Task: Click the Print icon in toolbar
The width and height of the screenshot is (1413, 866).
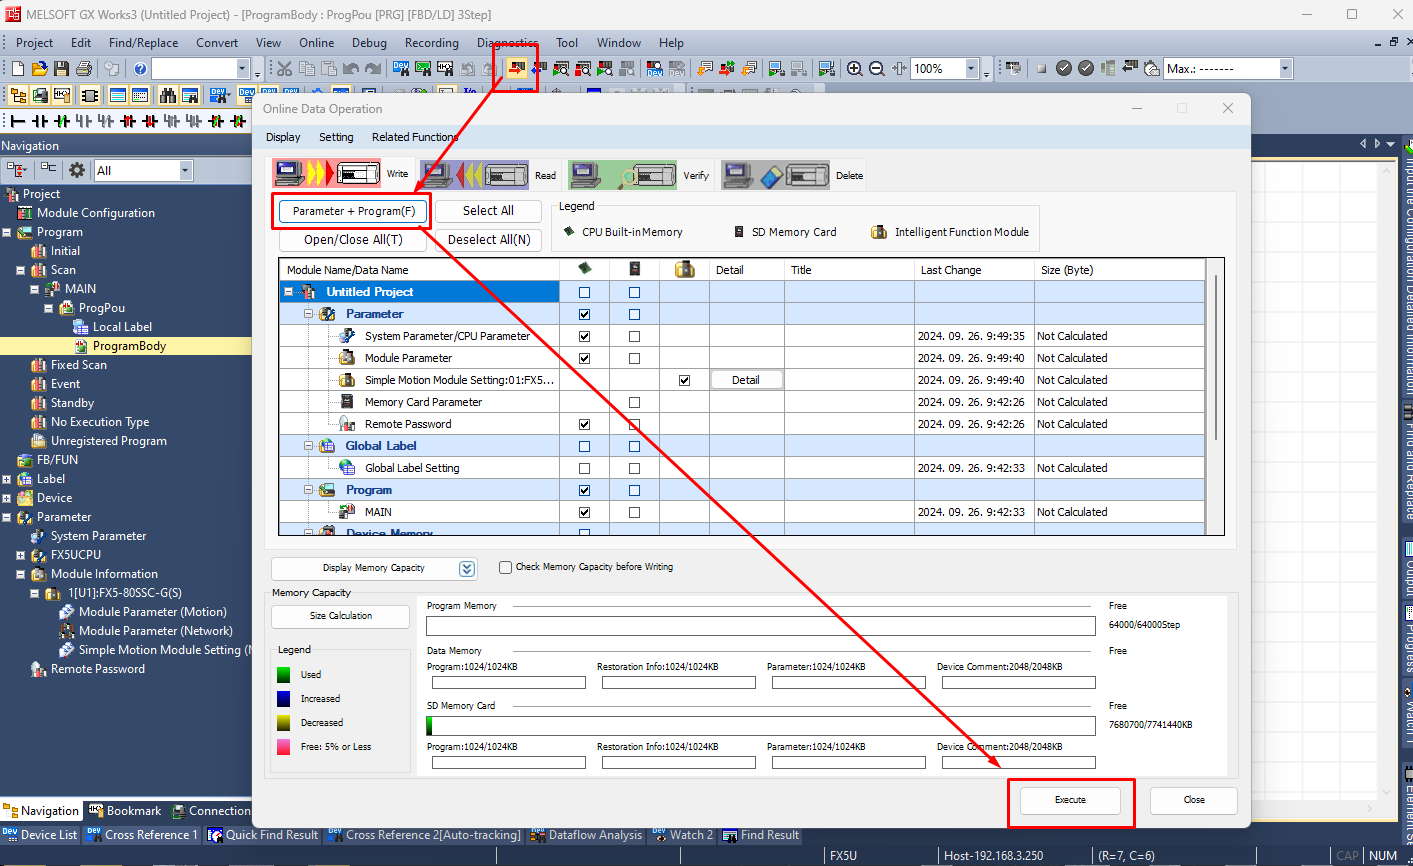Action: click(84, 68)
